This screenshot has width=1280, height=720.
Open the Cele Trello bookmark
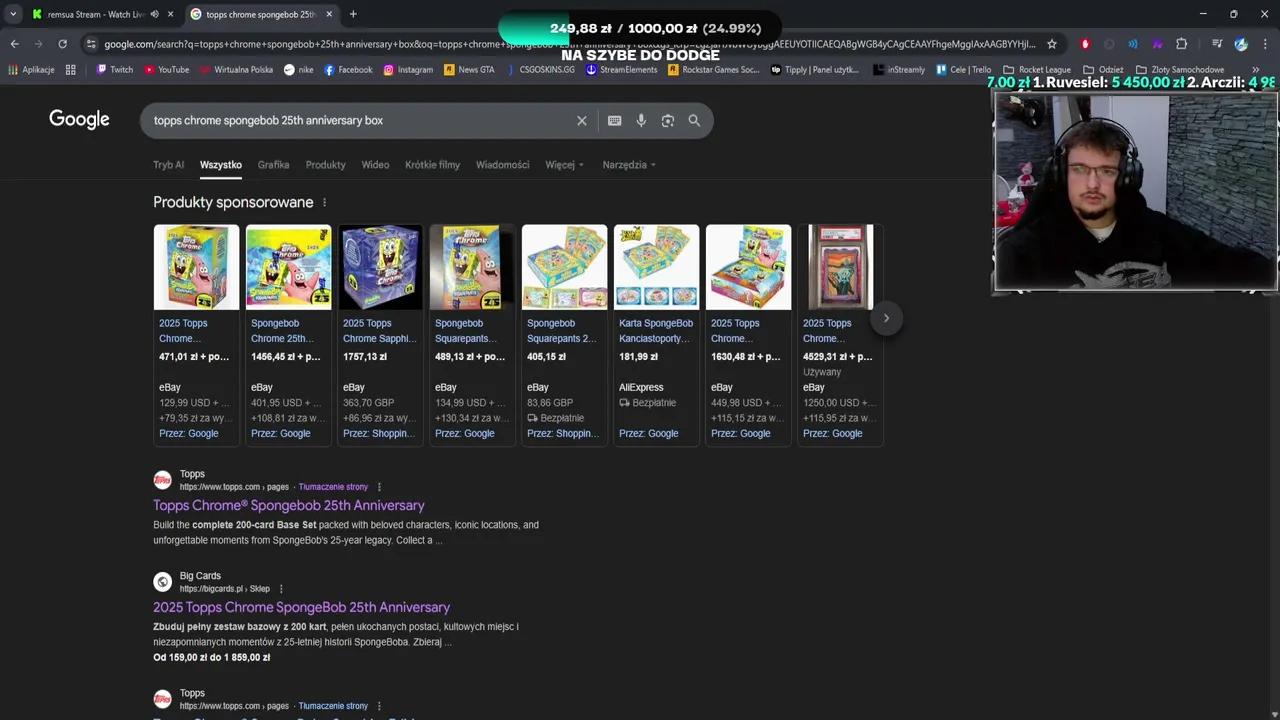[964, 70]
